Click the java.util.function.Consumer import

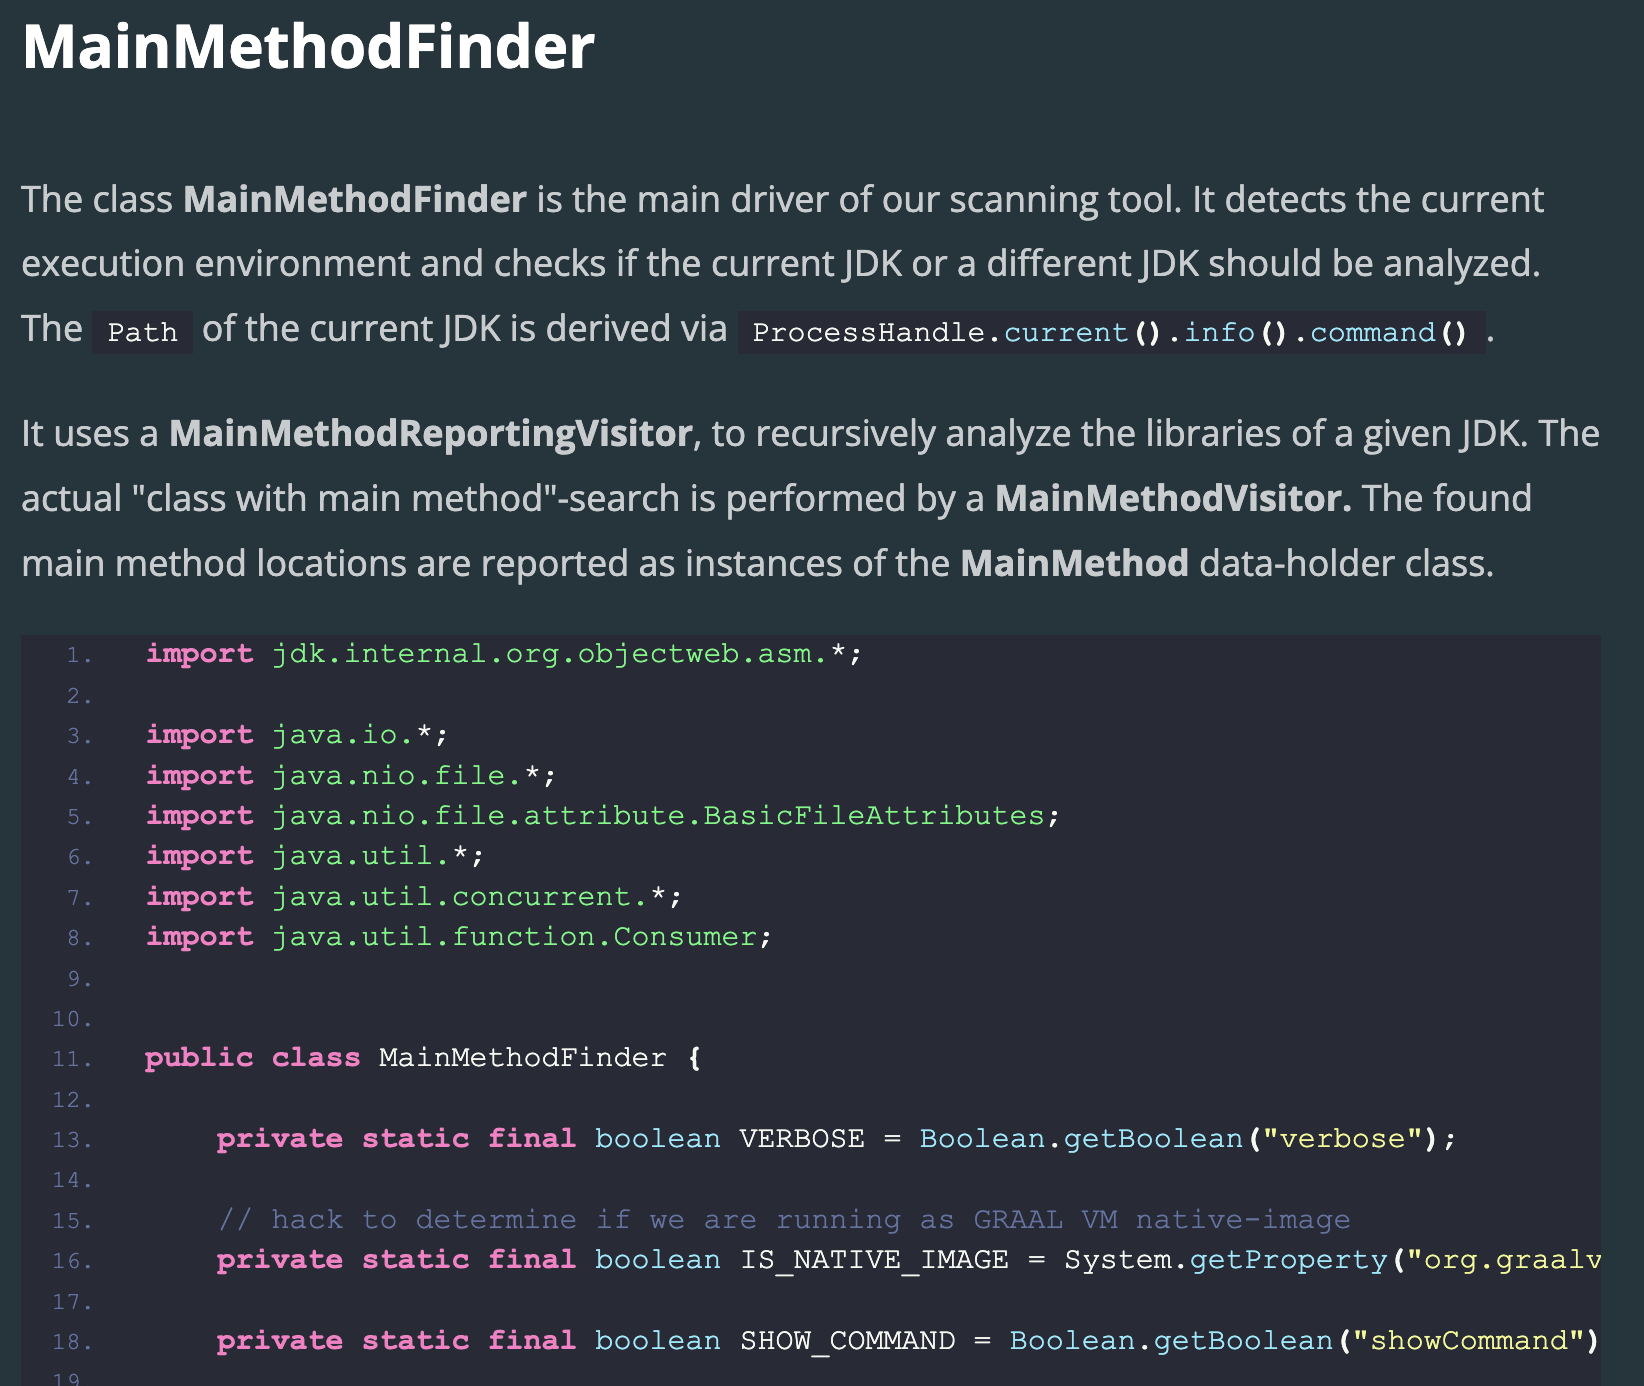[459, 937]
